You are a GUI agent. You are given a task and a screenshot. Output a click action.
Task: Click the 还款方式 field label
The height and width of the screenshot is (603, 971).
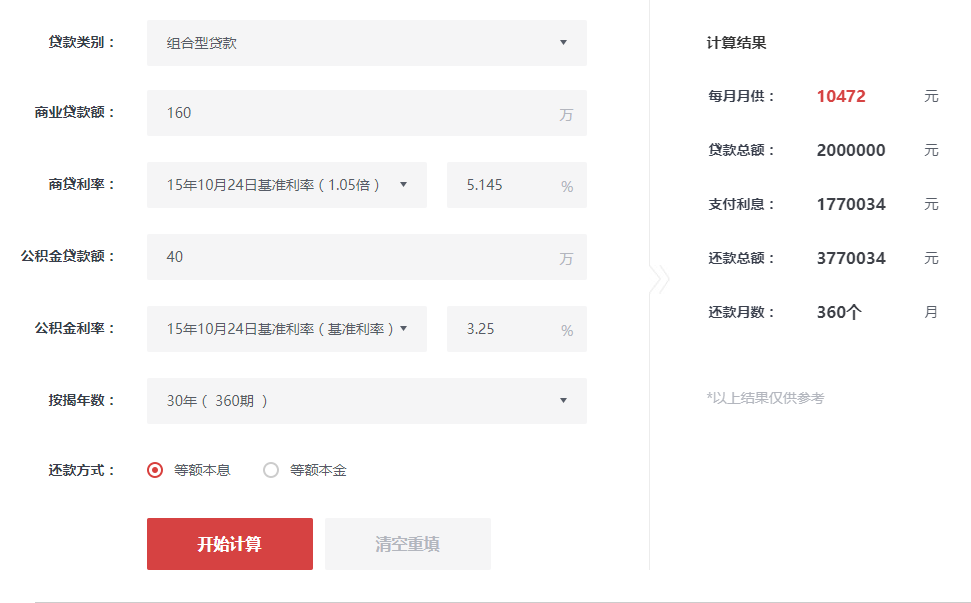[x=82, y=470]
